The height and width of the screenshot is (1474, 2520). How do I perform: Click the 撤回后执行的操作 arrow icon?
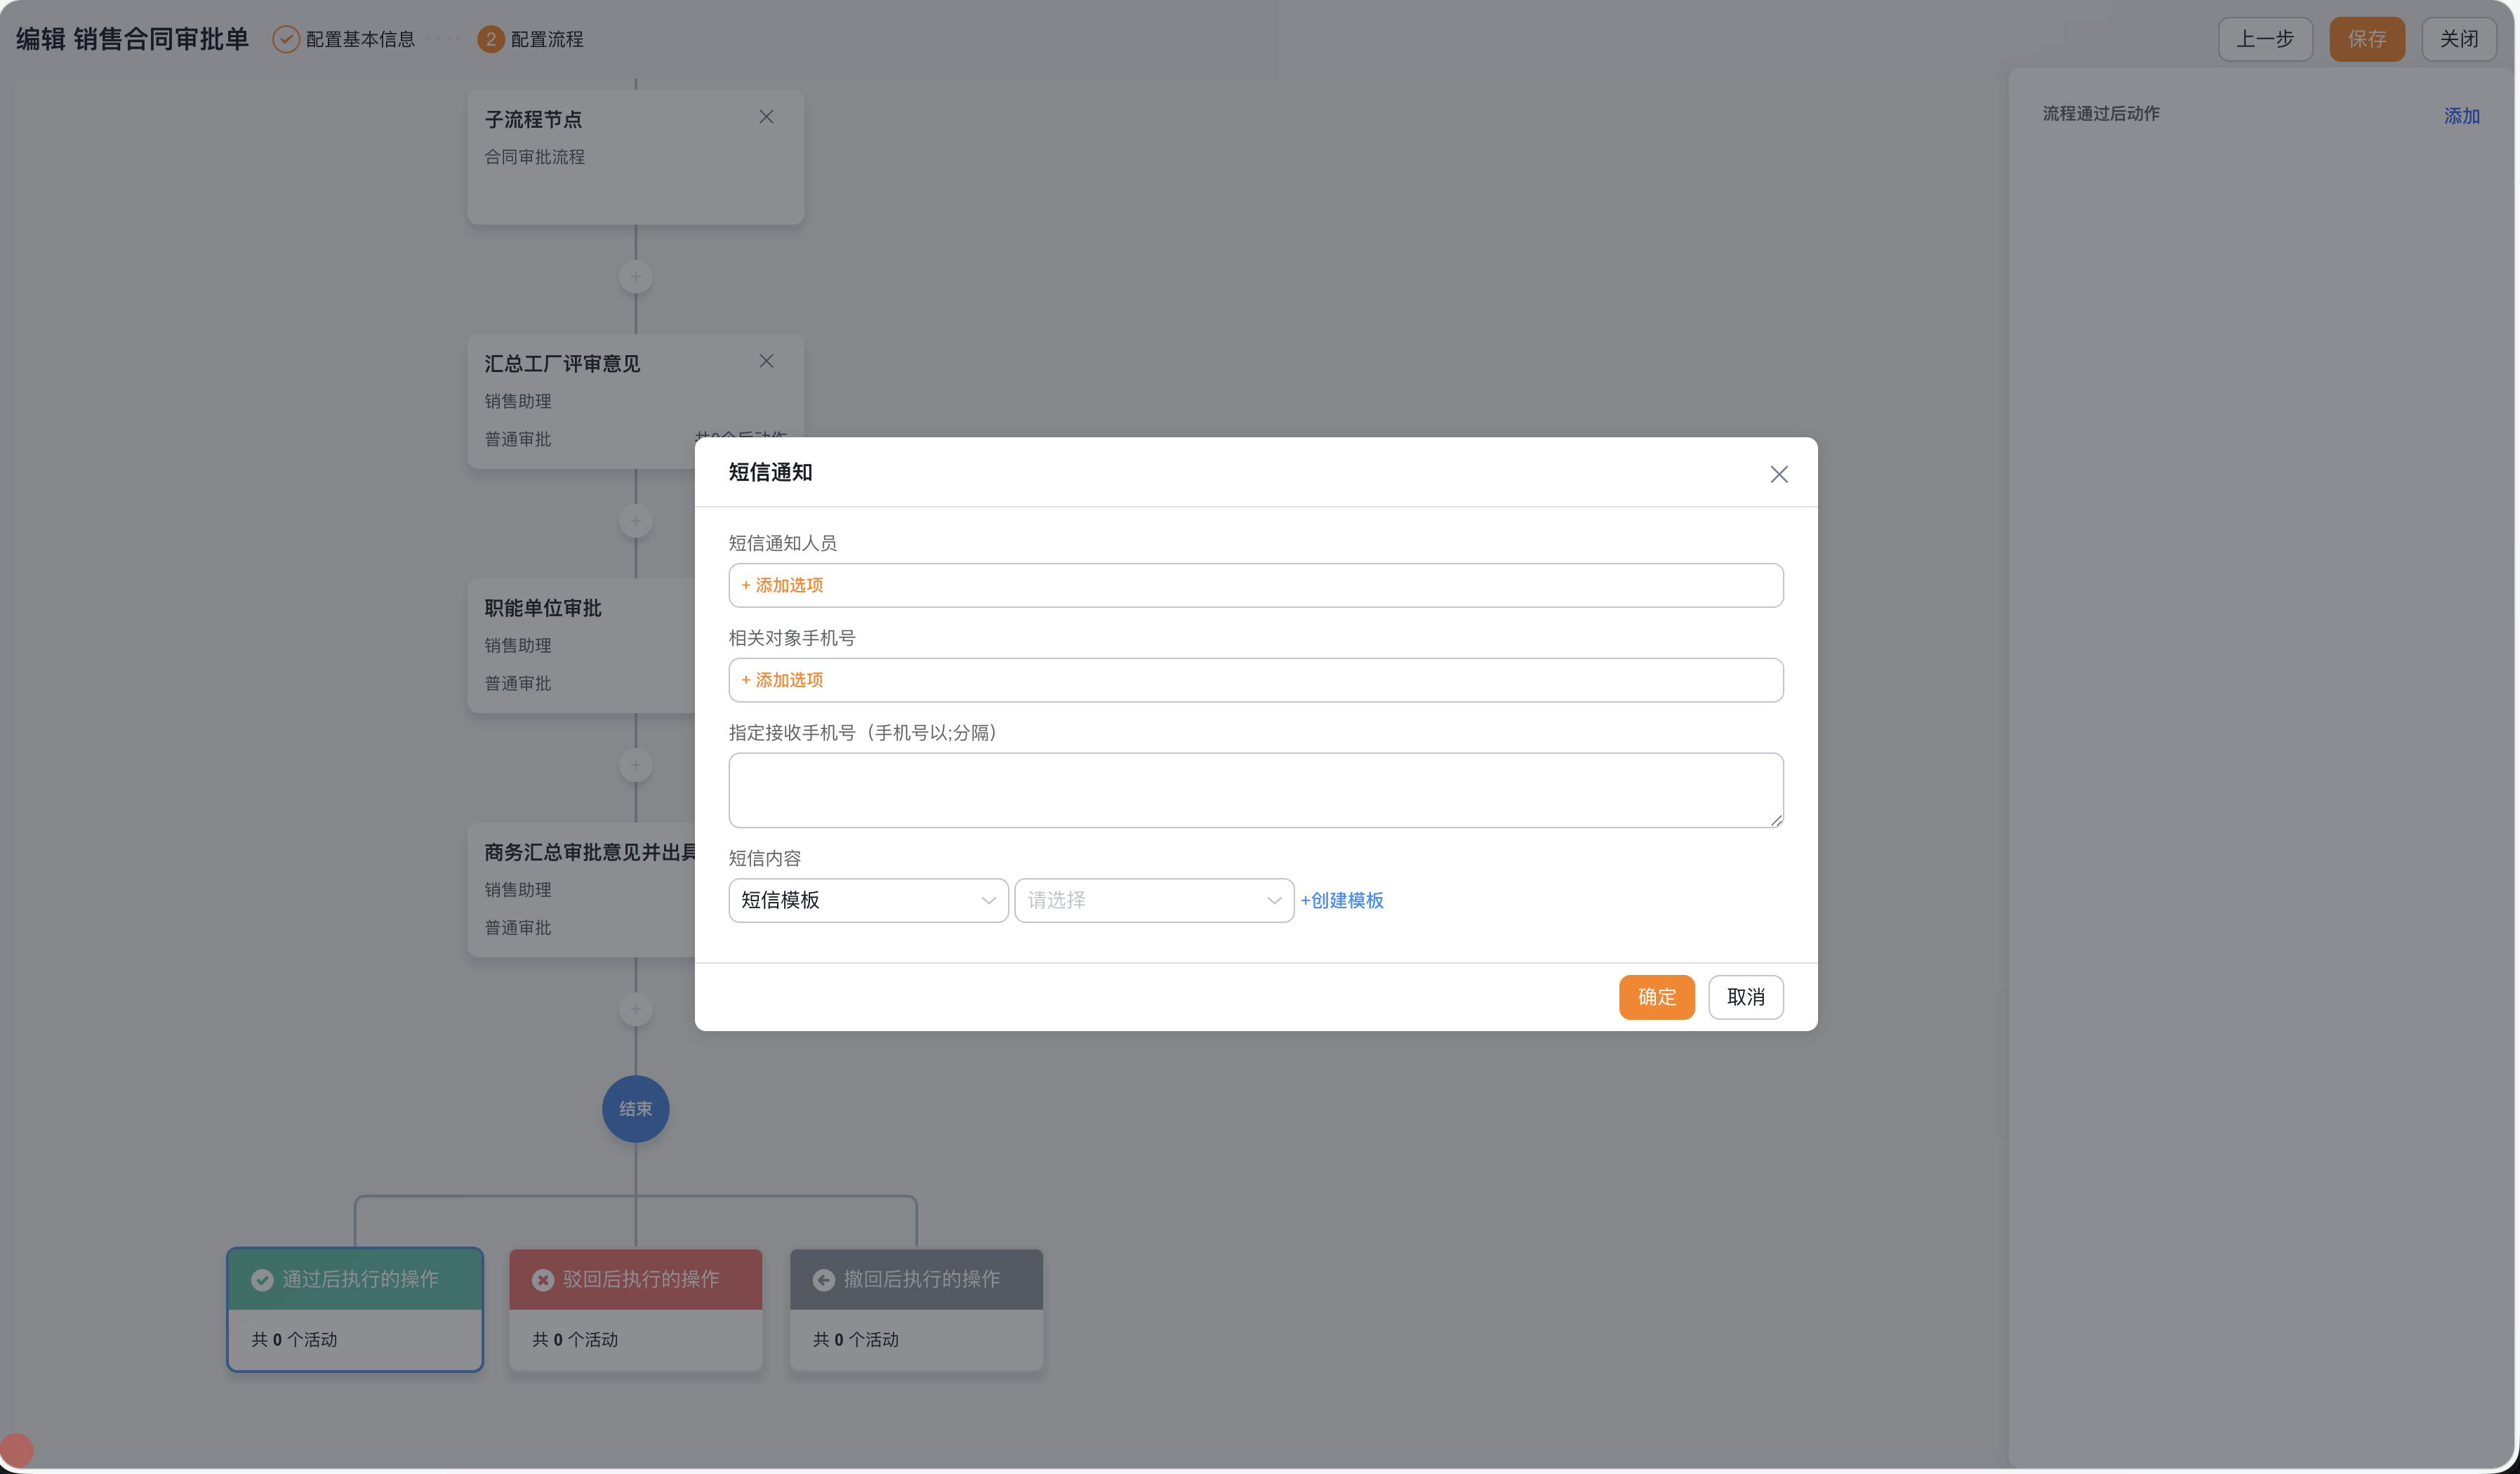point(824,1280)
